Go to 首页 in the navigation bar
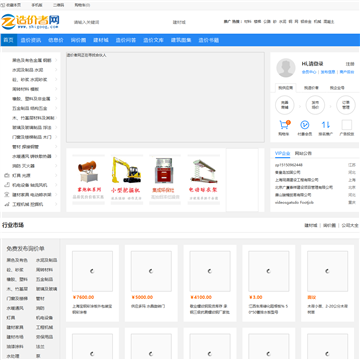This screenshot has width=360, height=360. click(x=9, y=40)
